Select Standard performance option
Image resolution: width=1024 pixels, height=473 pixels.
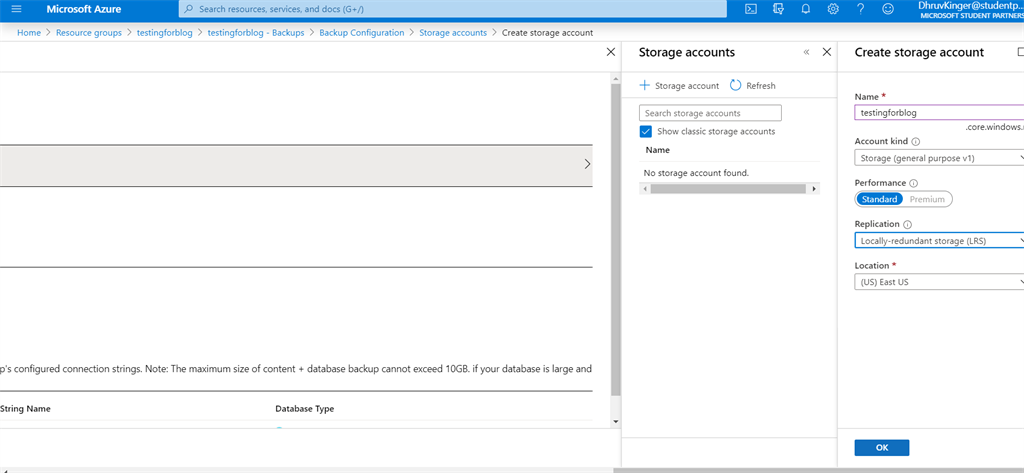(x=878, y=199)
